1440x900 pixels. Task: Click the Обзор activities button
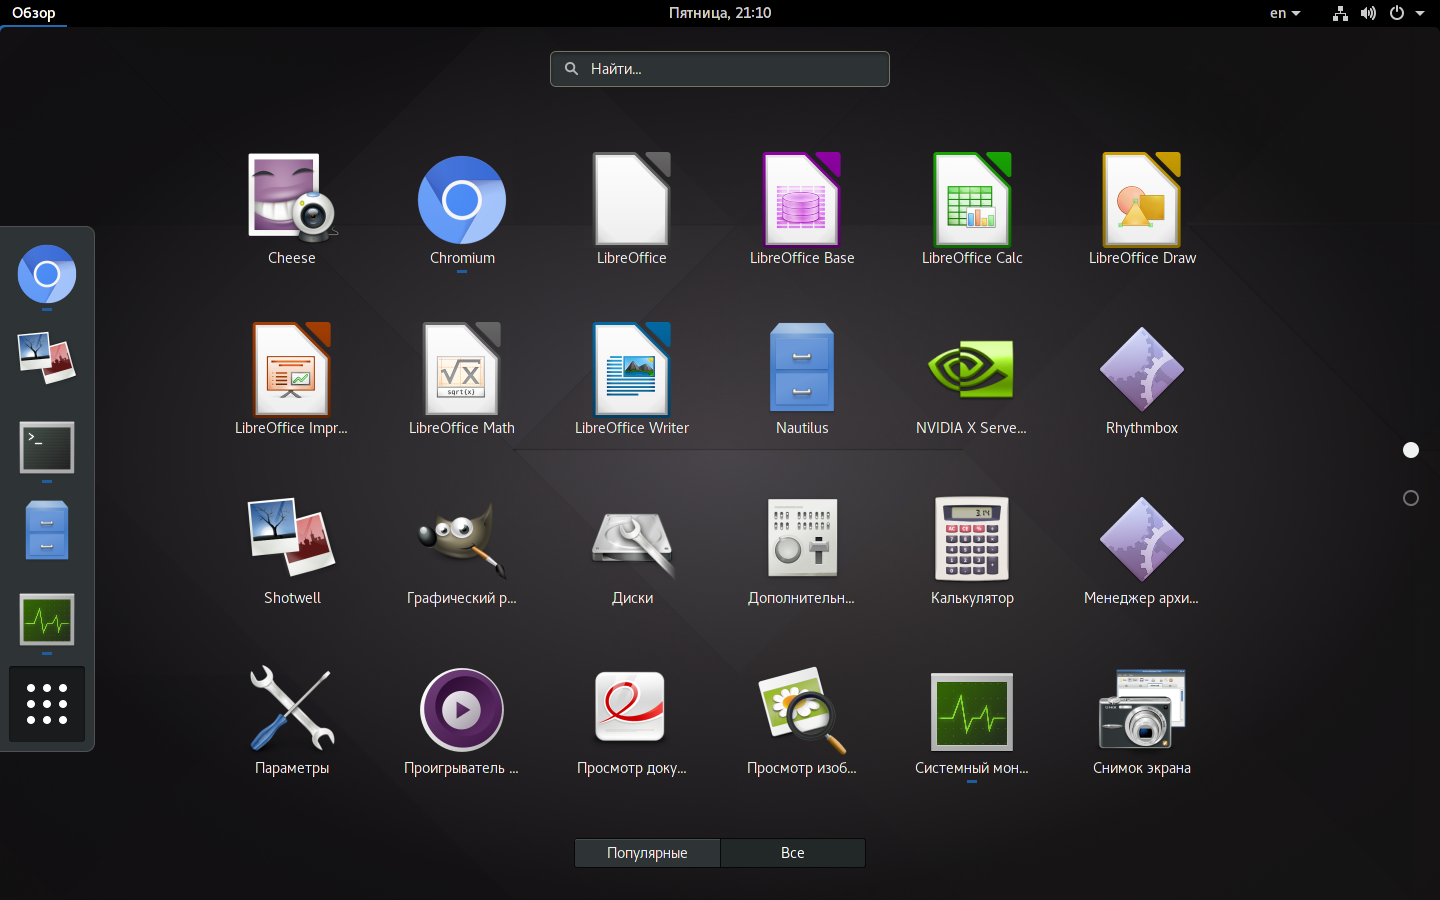34,13
